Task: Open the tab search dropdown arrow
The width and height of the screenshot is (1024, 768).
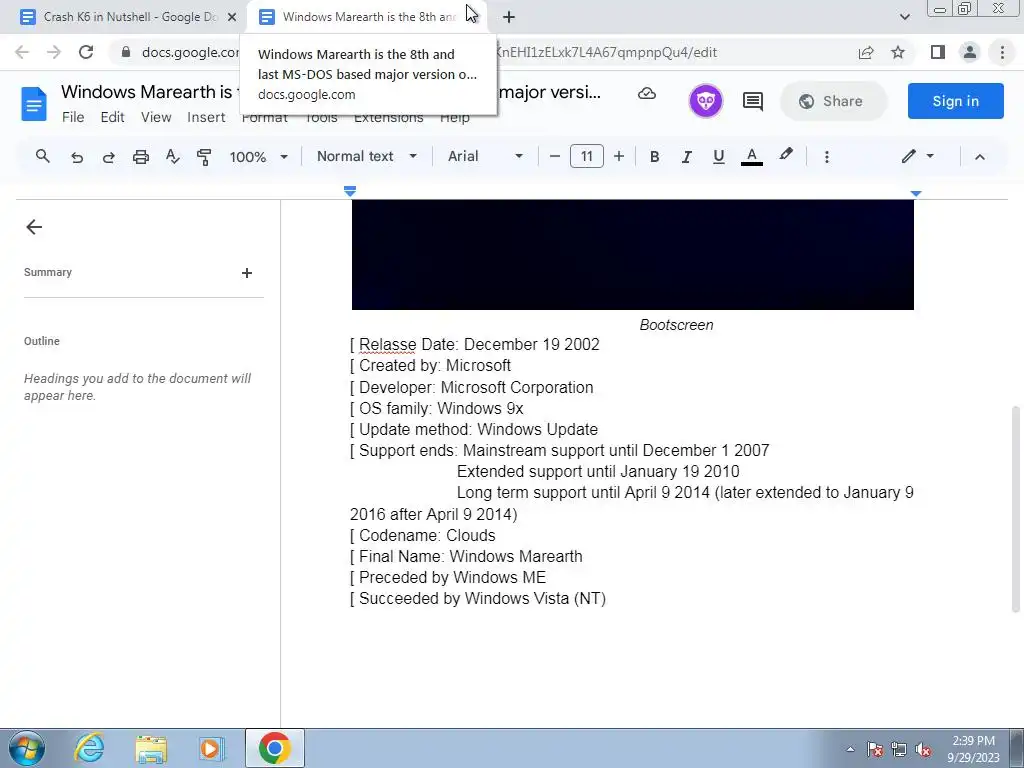Action: click(x=904, y=17)
